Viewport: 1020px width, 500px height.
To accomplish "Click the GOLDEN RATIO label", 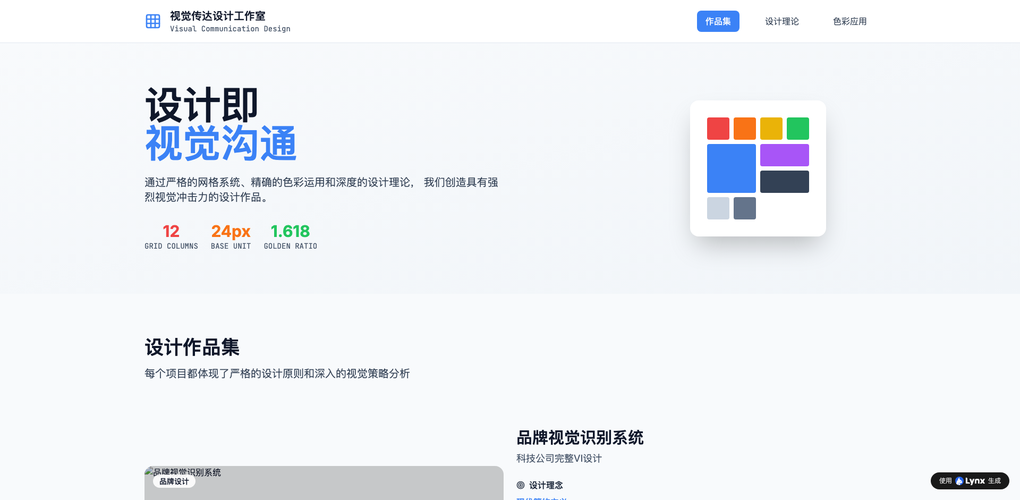I will [291, 246].
